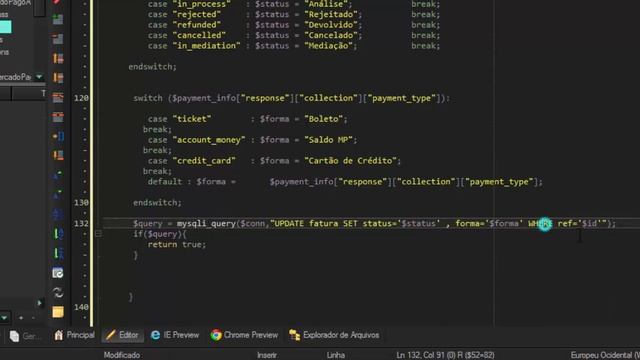Click the "Boleto" string in code
640x360 pixels.
click(323, 119)
